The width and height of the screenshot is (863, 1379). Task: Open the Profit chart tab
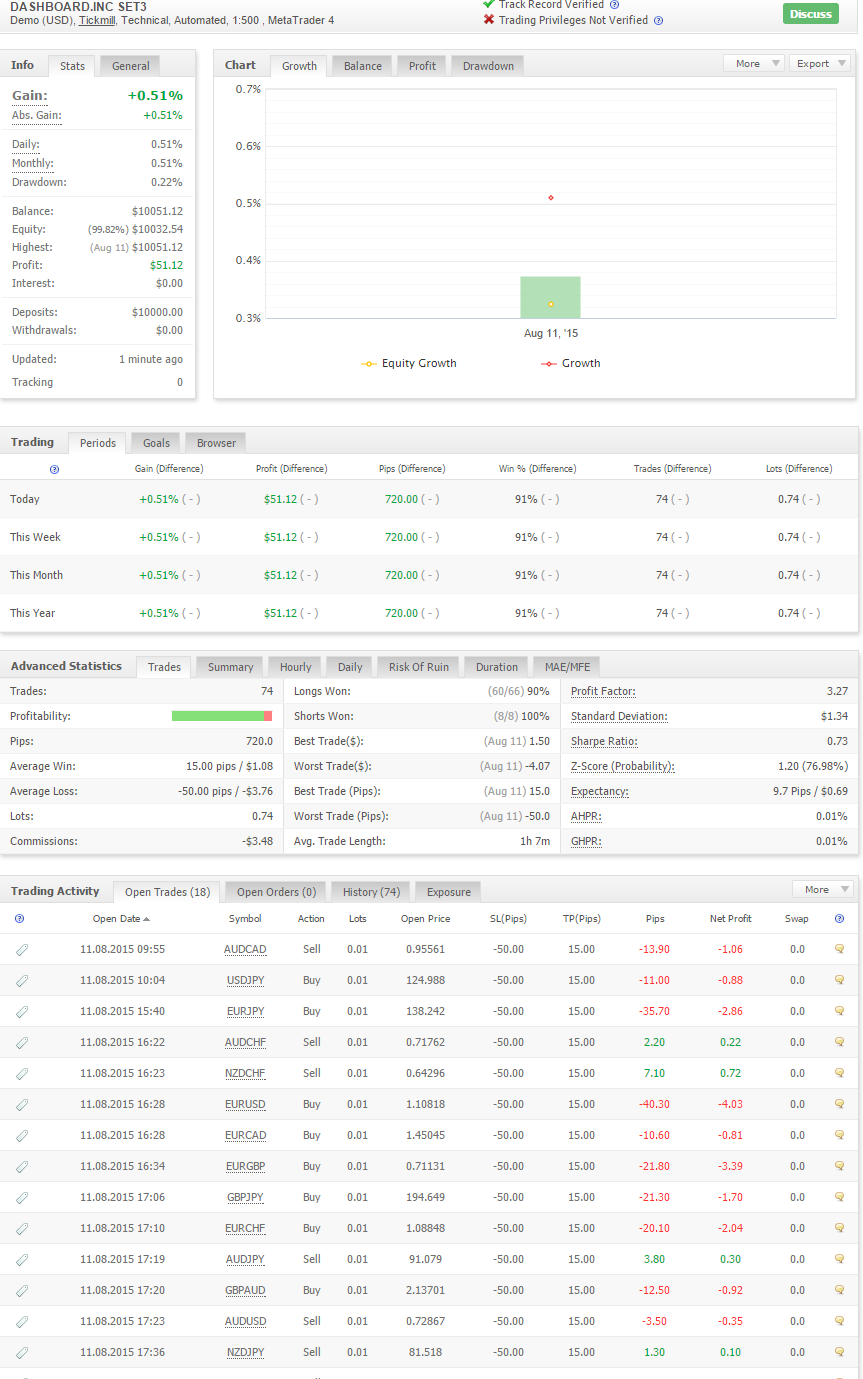point(422,66)
